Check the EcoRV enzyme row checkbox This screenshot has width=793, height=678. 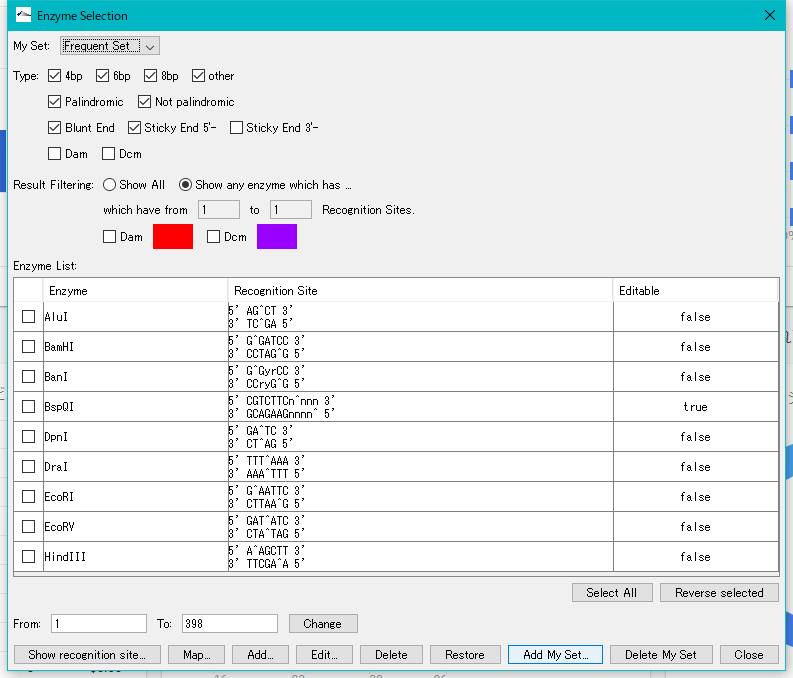coord(28,527)
